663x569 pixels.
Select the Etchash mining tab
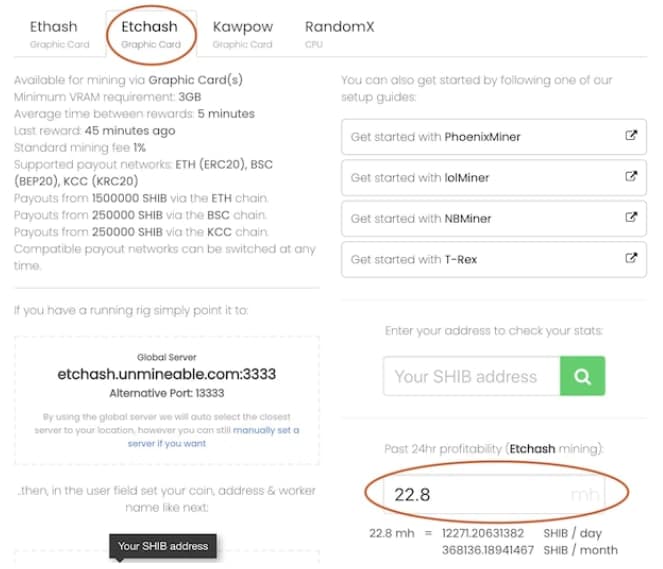pyautogui.click(x=151, y=33)
